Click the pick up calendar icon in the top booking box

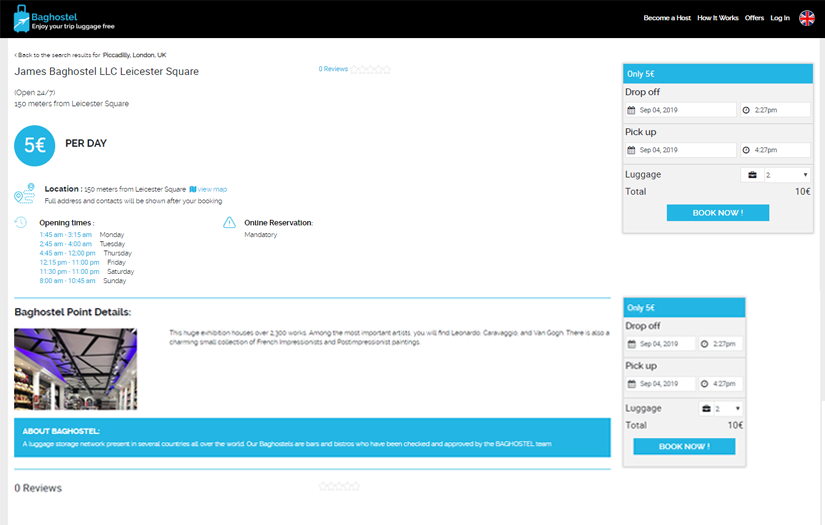pos(631,150)
